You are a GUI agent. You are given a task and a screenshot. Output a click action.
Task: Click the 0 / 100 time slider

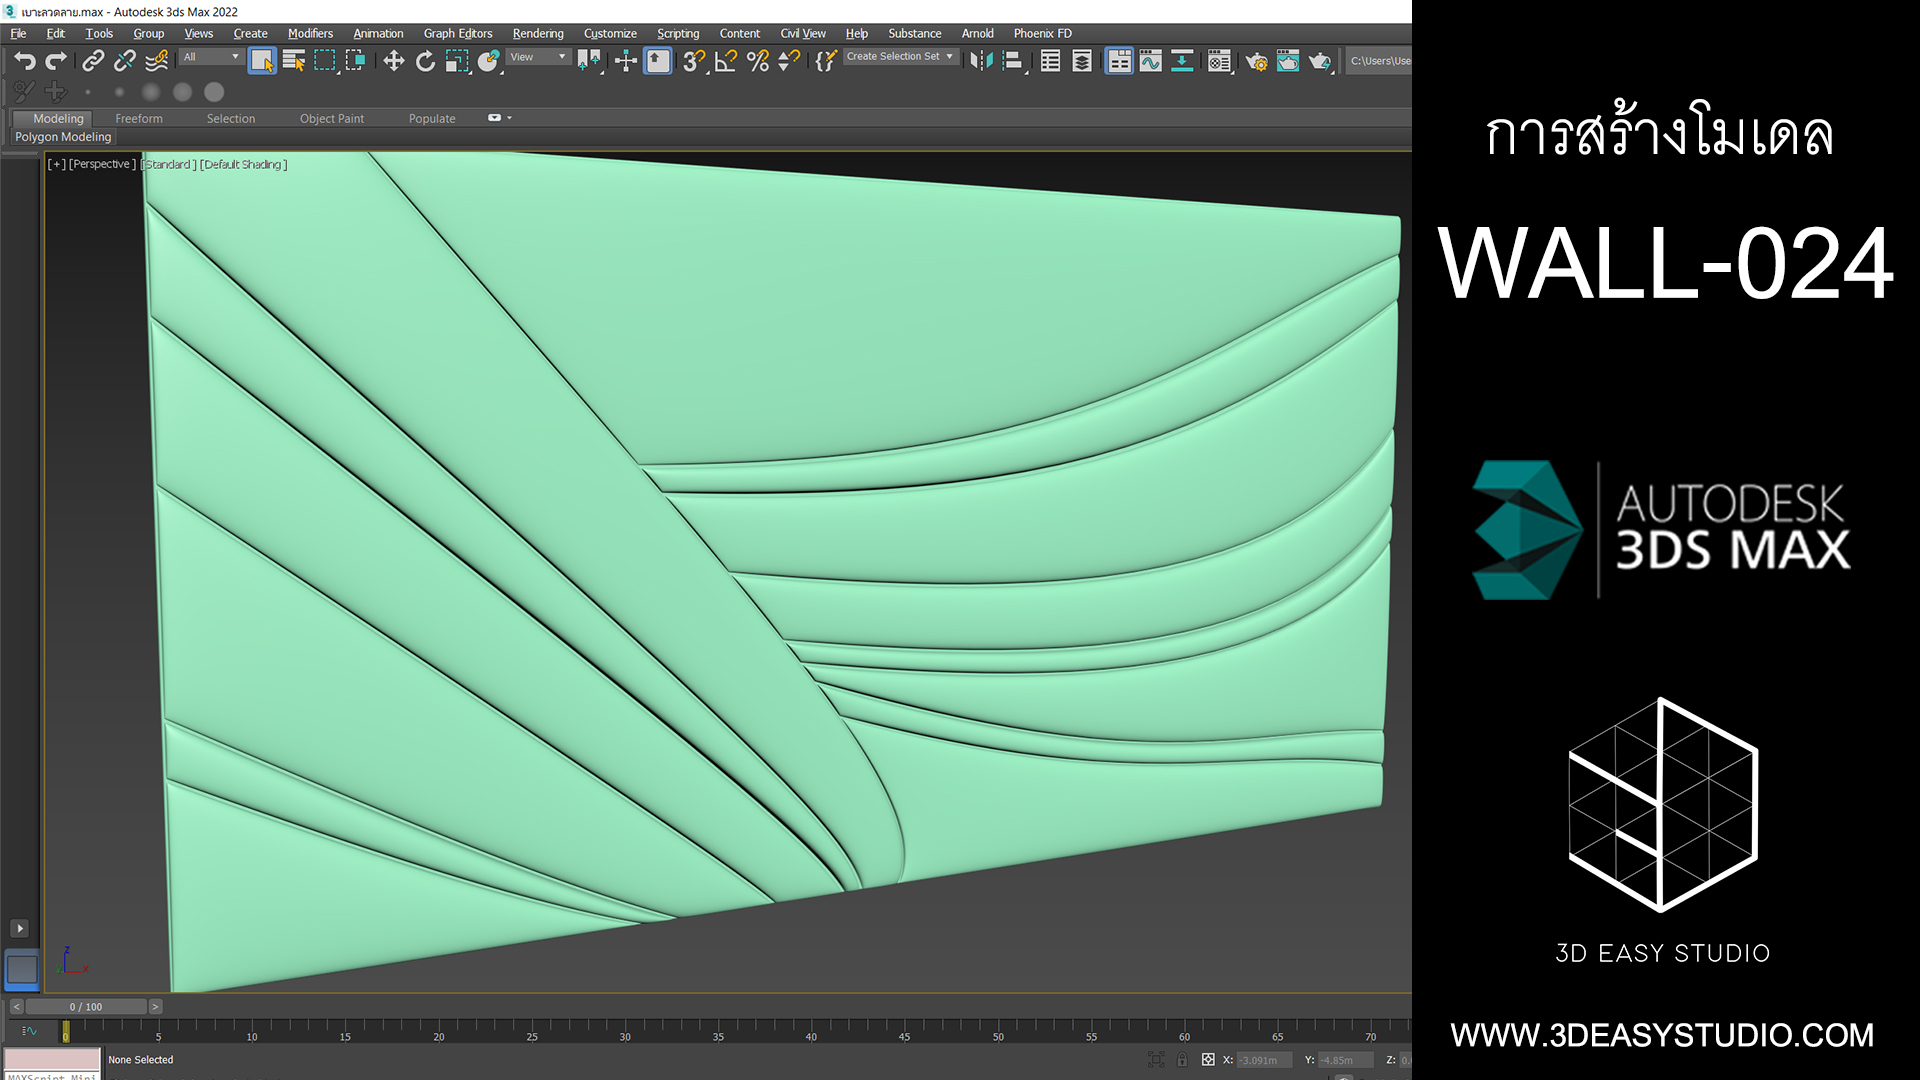coord(86,1007)
